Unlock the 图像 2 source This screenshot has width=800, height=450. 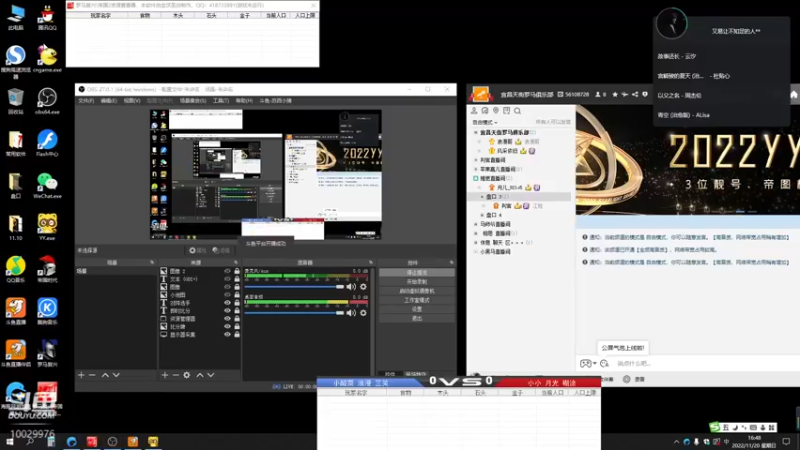237,271
